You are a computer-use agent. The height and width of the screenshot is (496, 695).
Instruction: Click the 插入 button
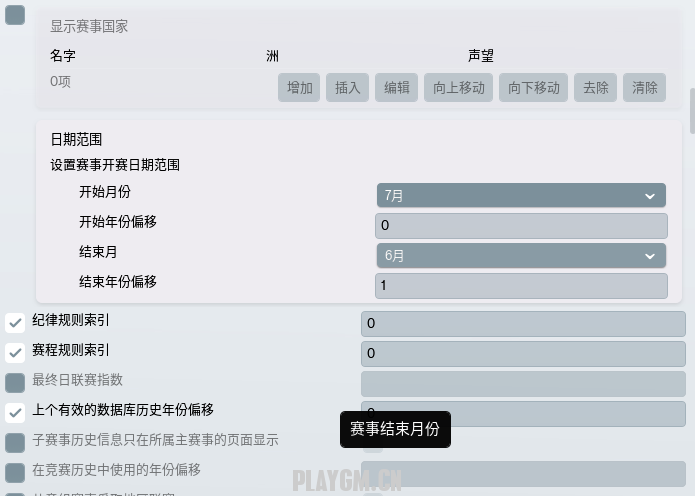click(x=348, y=88)
